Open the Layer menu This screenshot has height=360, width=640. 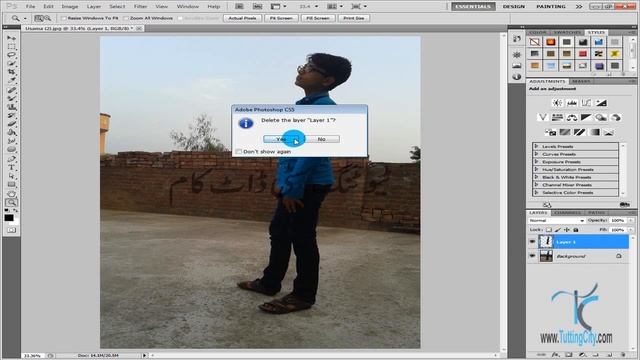point(93,7)
